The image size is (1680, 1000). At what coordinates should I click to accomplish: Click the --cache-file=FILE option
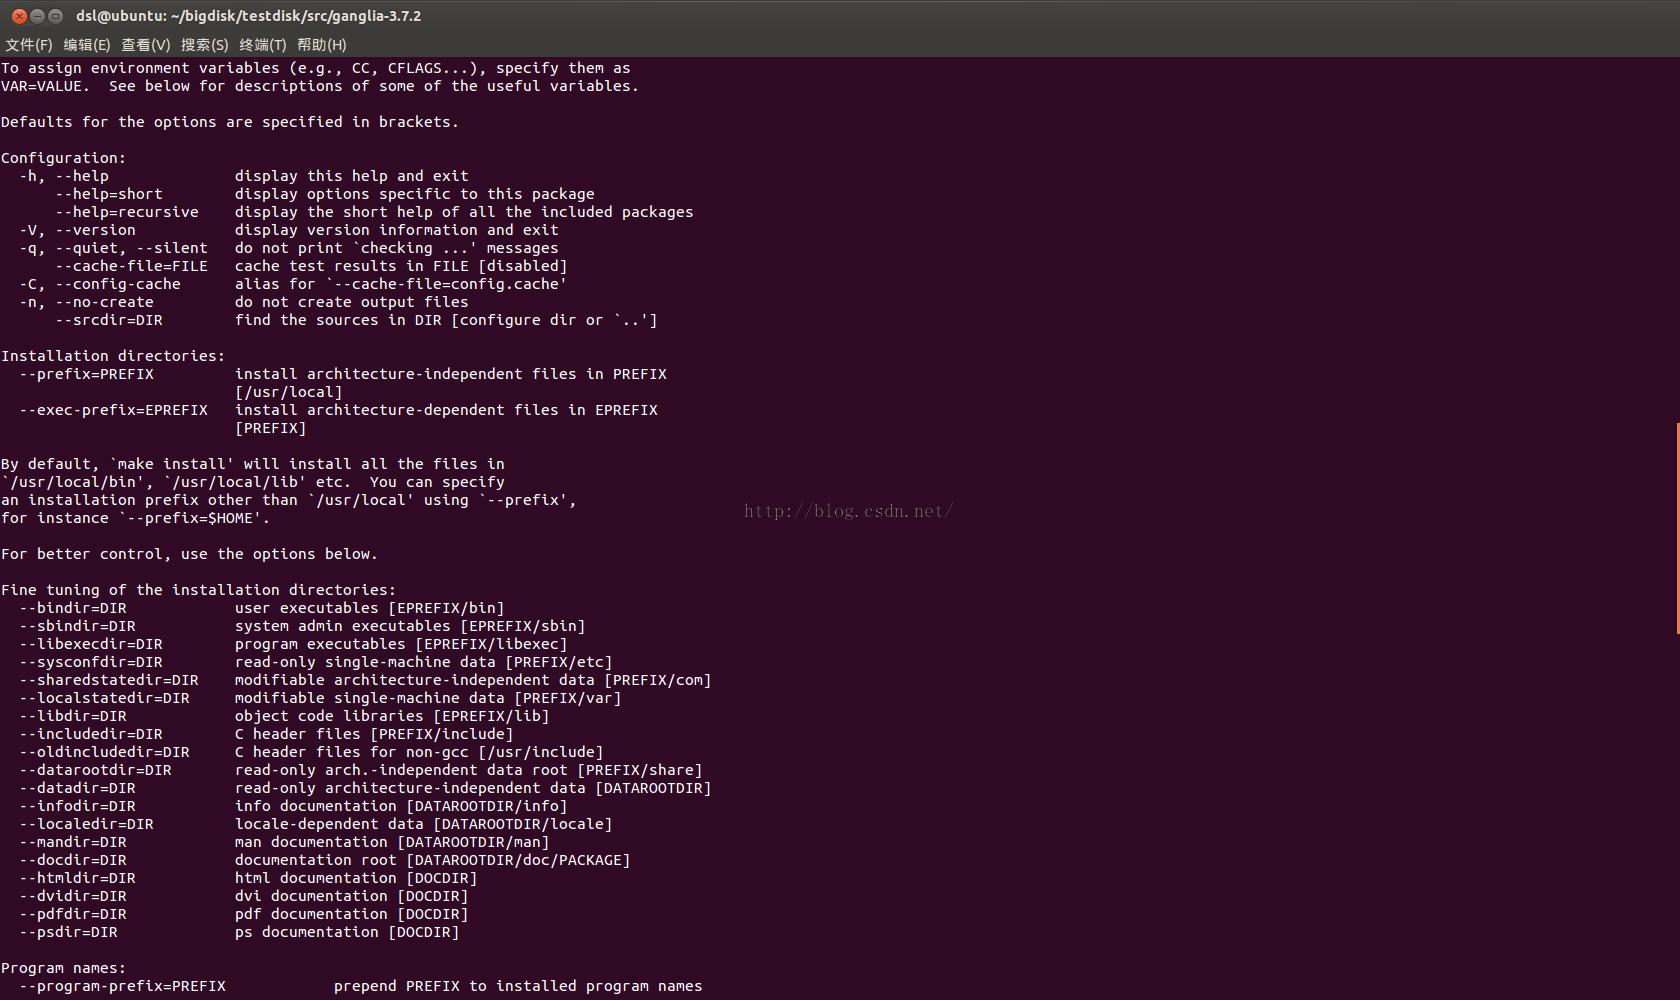pyautogui.click(x=131, y=266)
